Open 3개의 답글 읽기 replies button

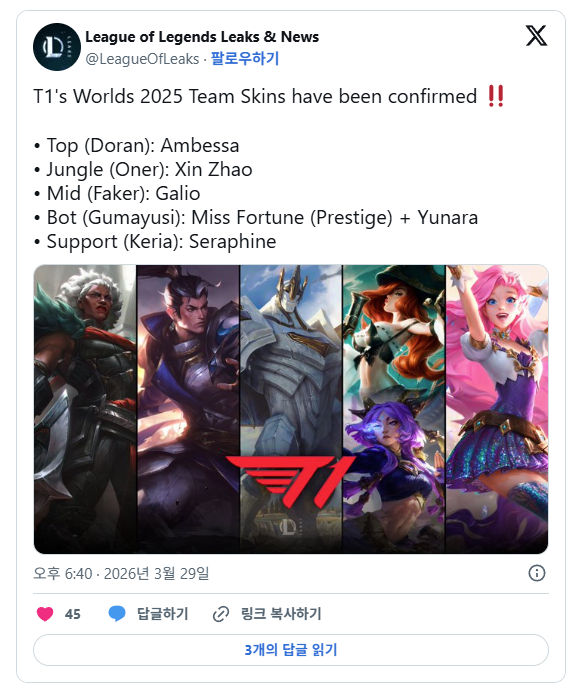coord(291,650)
